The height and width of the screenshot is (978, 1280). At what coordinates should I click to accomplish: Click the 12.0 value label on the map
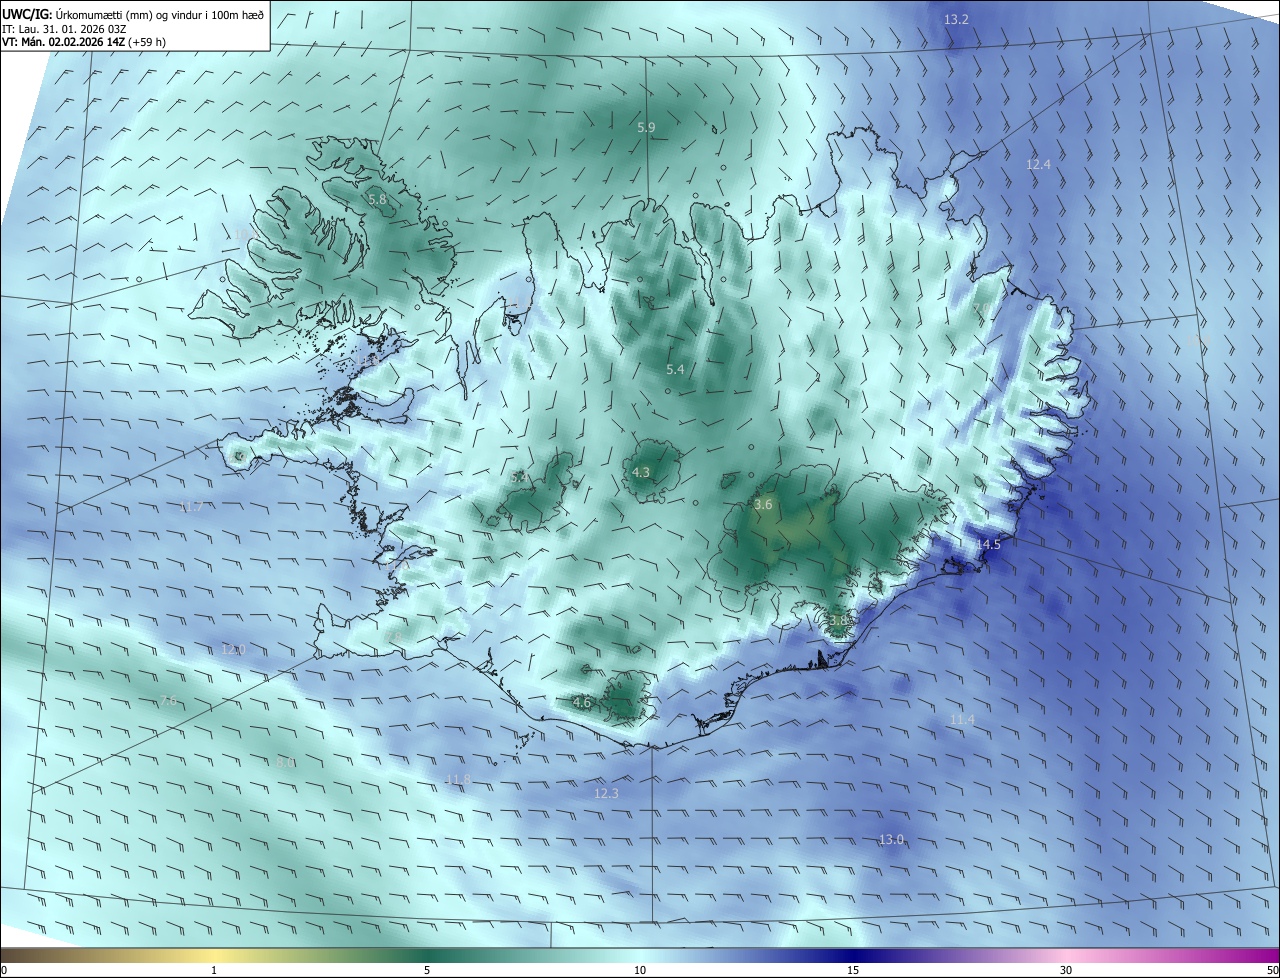click(x=233, y=649)
